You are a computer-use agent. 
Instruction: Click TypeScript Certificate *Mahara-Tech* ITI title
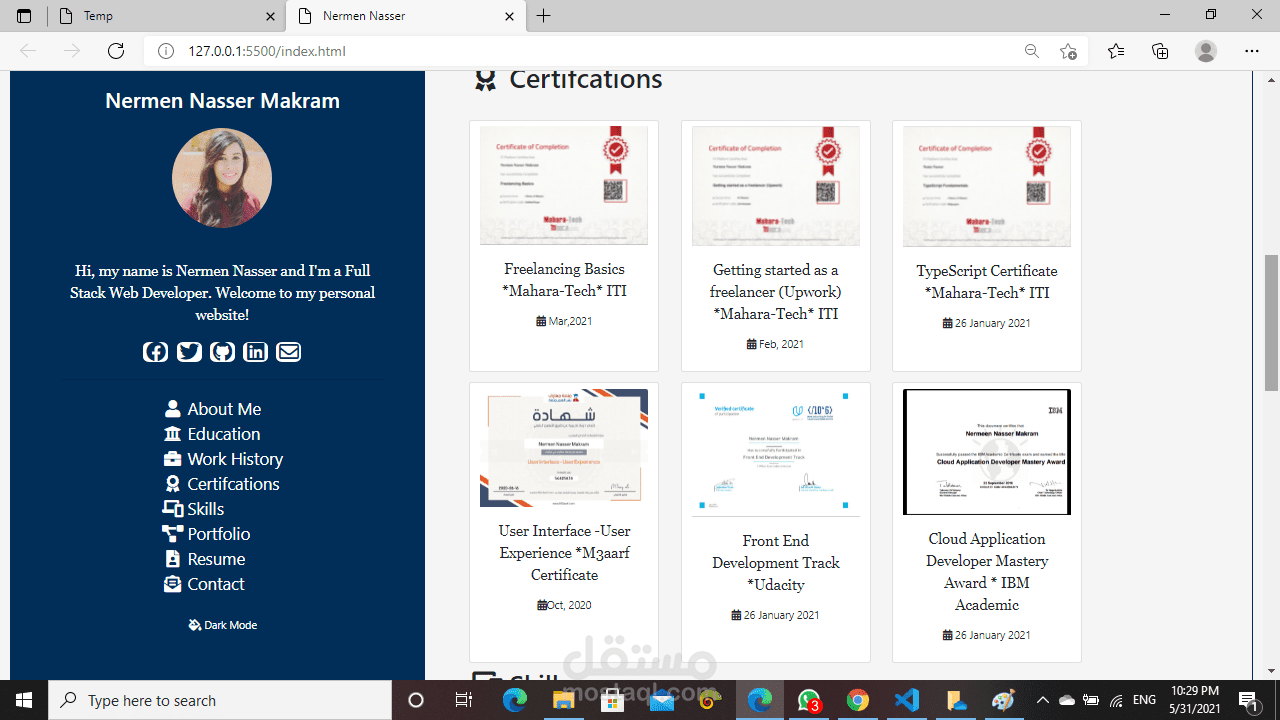[987, 282]
